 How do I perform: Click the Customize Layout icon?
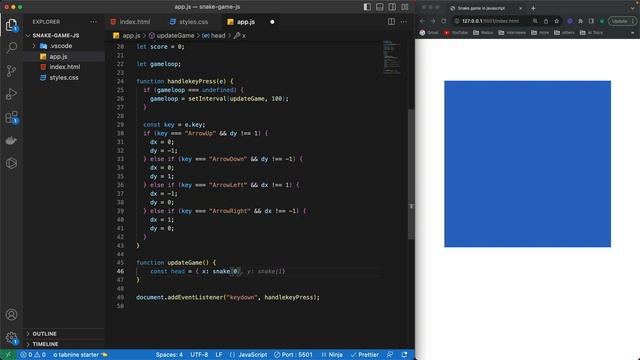(405, 7)
